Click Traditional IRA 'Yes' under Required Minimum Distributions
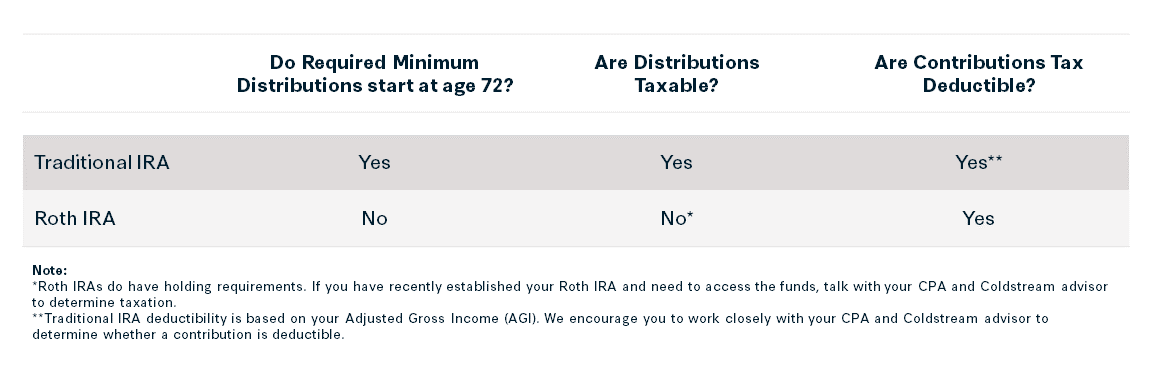1152x384 pixels. (x=375, y=162)
